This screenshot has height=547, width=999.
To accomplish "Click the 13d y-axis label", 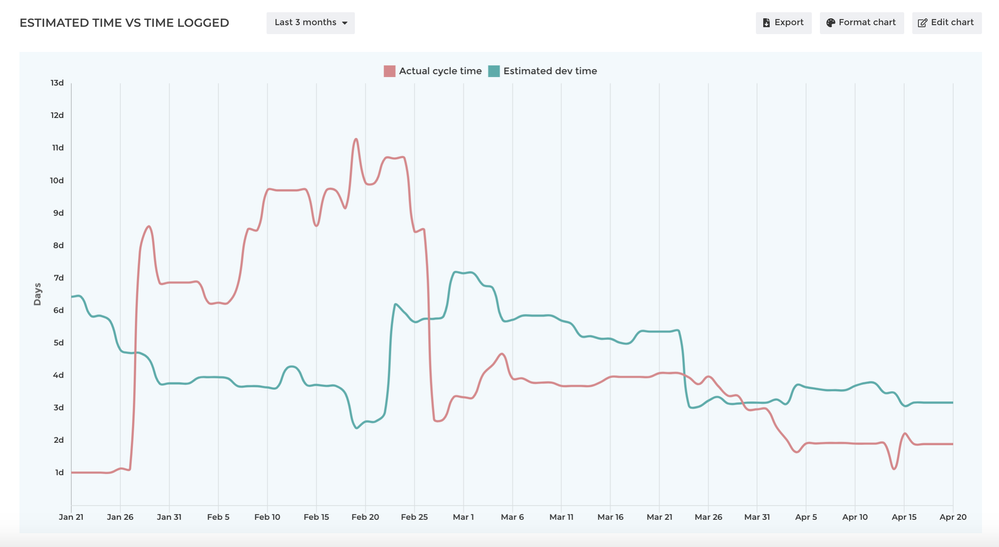I will click(x=57, y=83).
